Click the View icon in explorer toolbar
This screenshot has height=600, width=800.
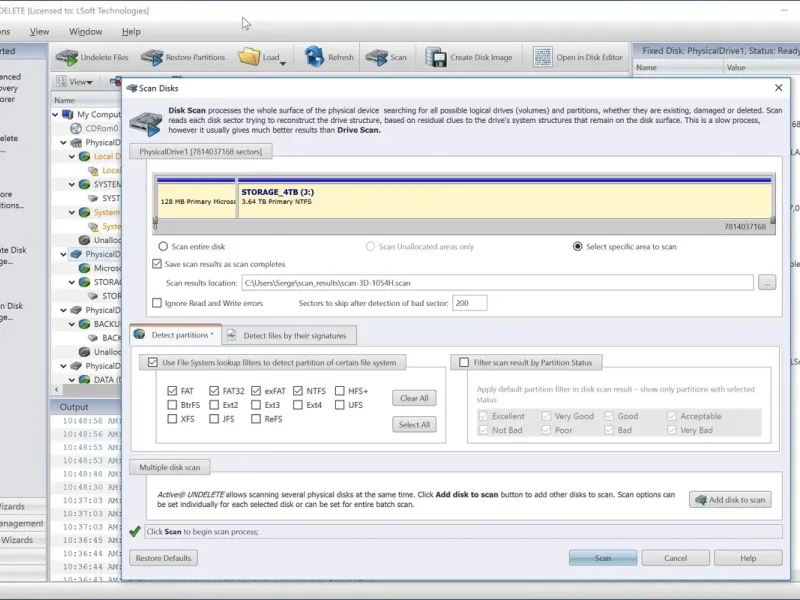point(61,81)
